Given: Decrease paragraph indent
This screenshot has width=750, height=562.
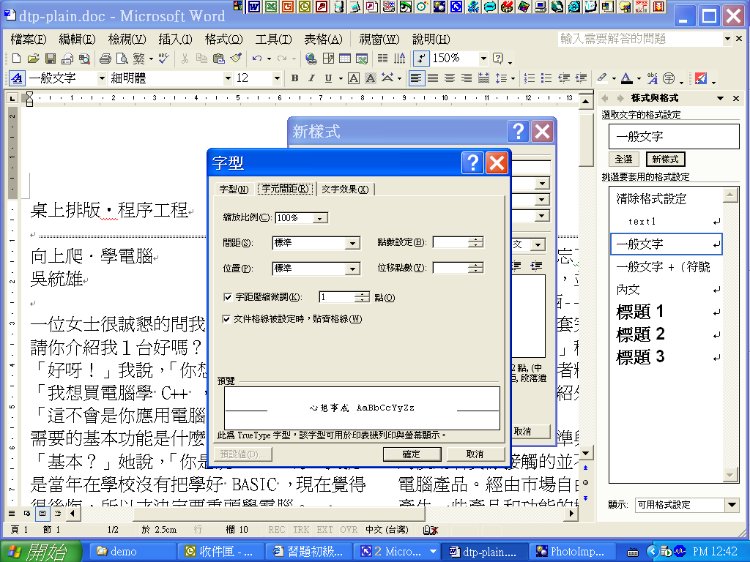Looking at the screenshot, I should click(564, 78).
